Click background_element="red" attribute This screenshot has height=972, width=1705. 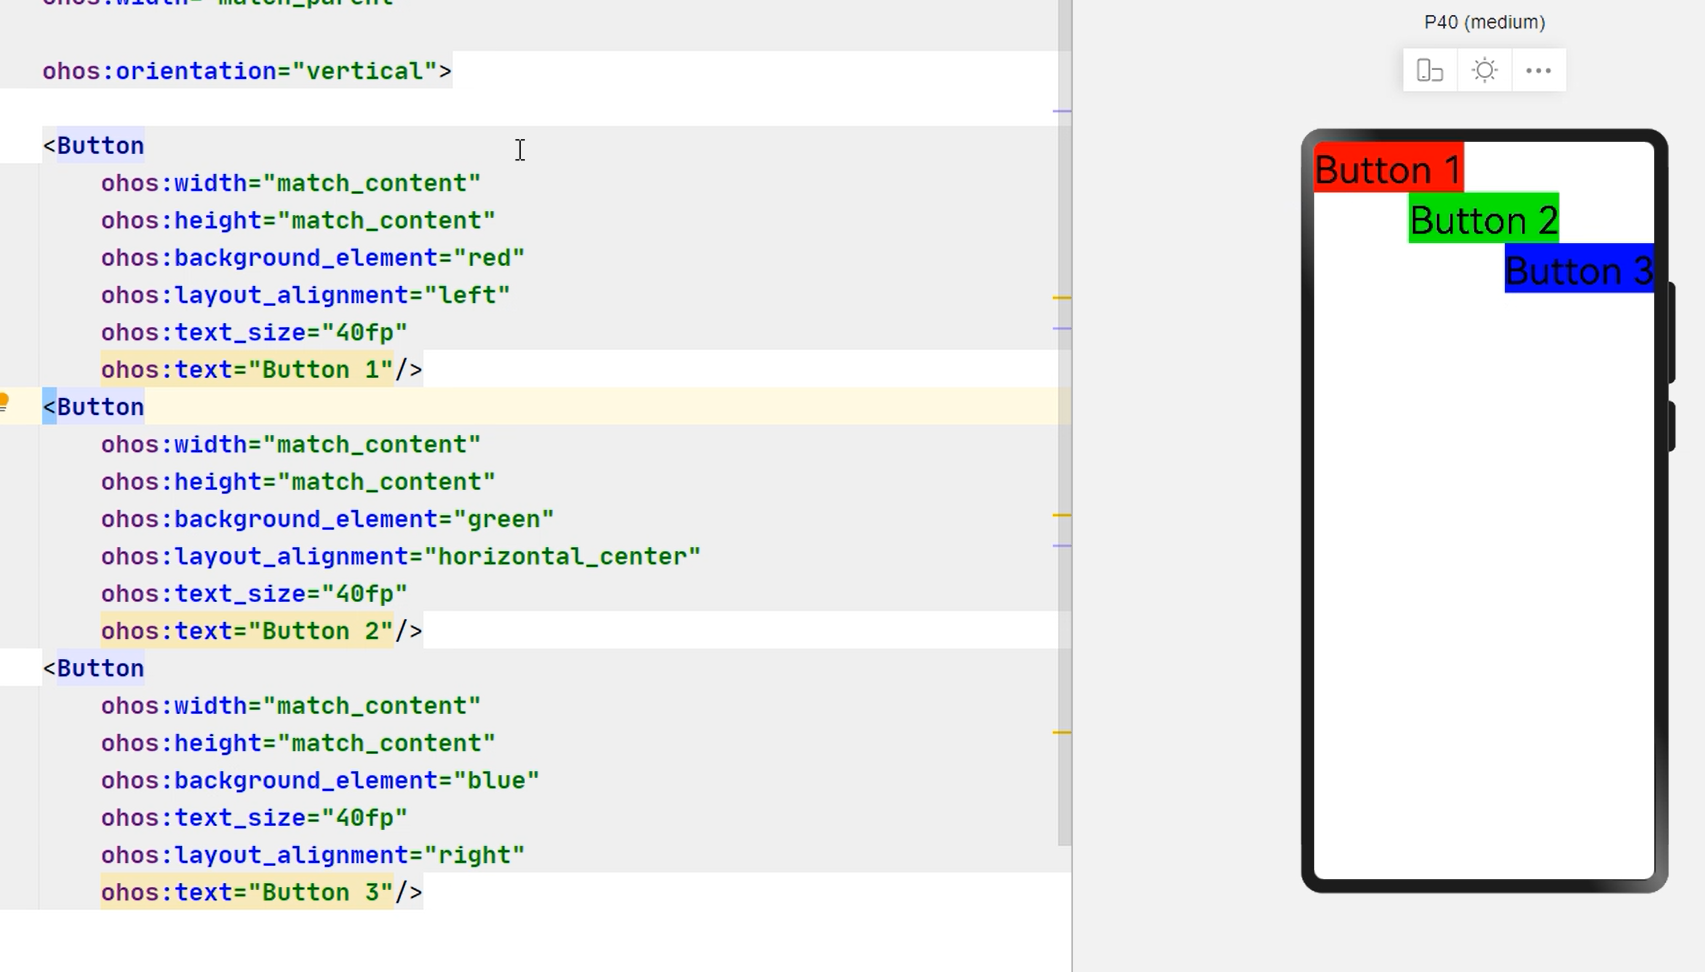click(x=313, y=258)
